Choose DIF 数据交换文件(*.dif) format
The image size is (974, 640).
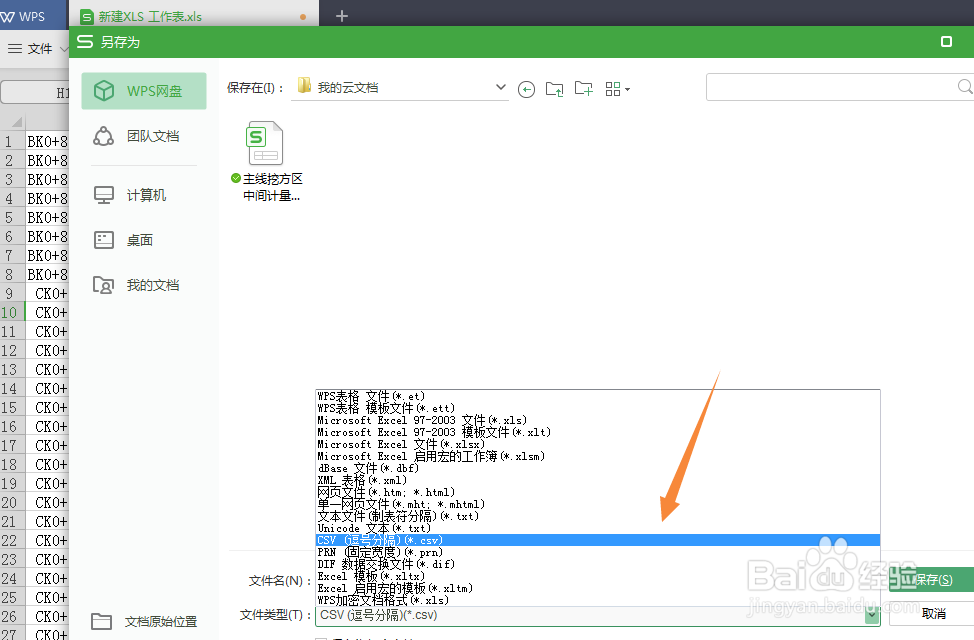tap(598, 564)
